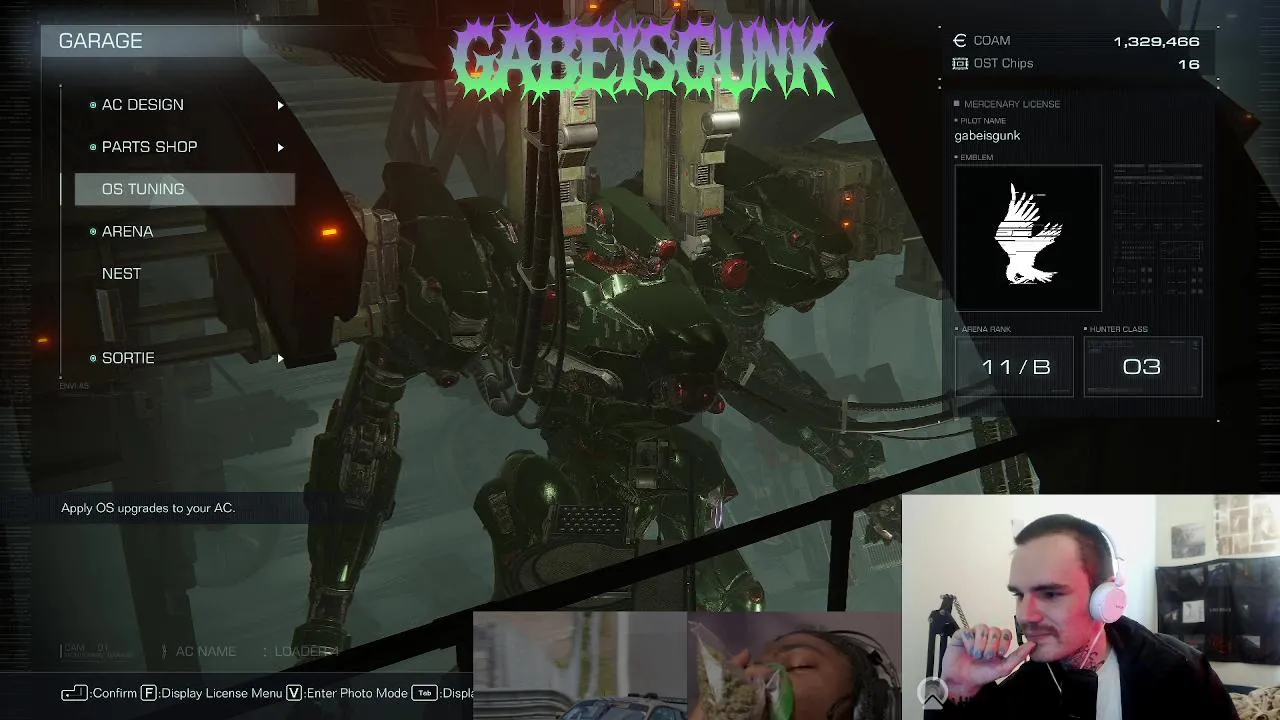Click the Display License Menu prompt
The width and height of the screenshot is (1280, 720).
pyautogui.click(x=219, y=693)
